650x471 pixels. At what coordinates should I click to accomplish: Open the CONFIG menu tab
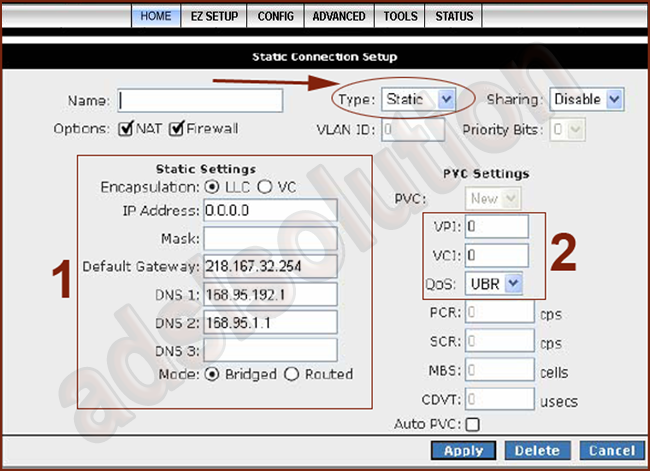[275, 17]
